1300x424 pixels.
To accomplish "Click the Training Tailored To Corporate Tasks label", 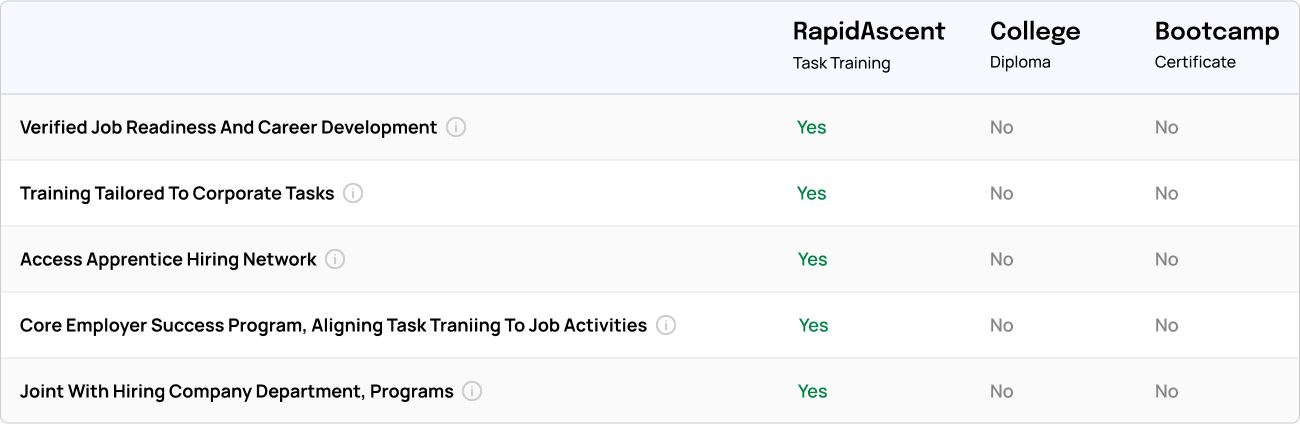I will pos(177,193).
